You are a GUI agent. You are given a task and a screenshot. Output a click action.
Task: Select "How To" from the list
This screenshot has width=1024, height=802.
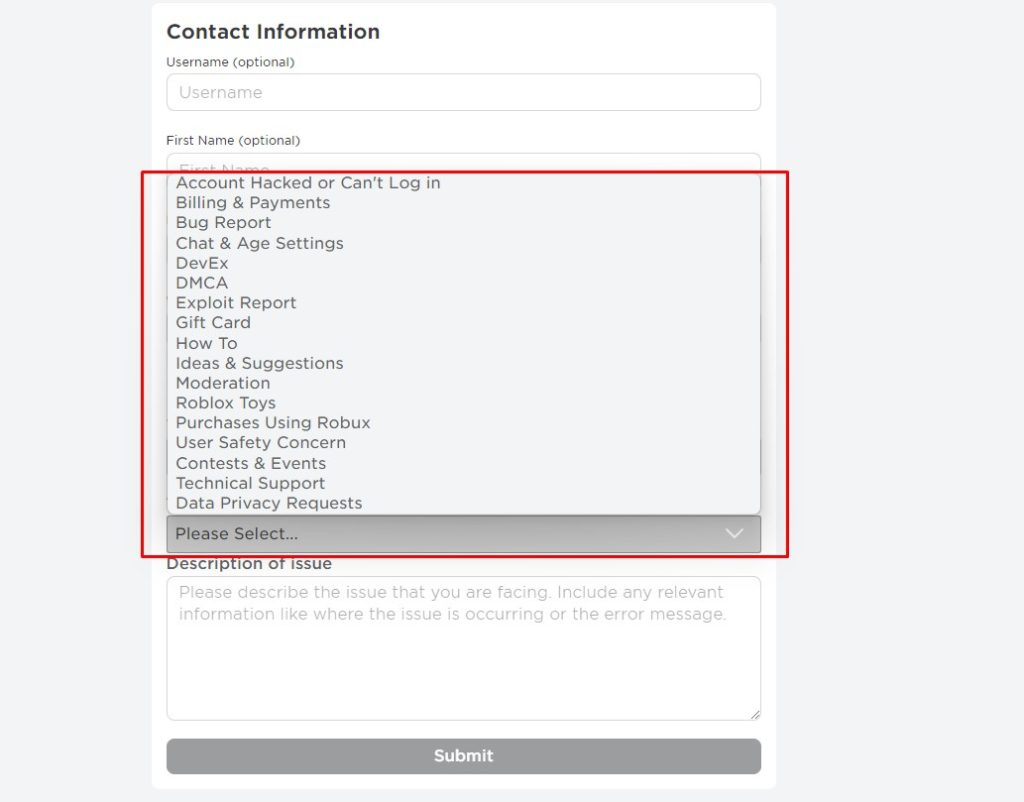206,343
